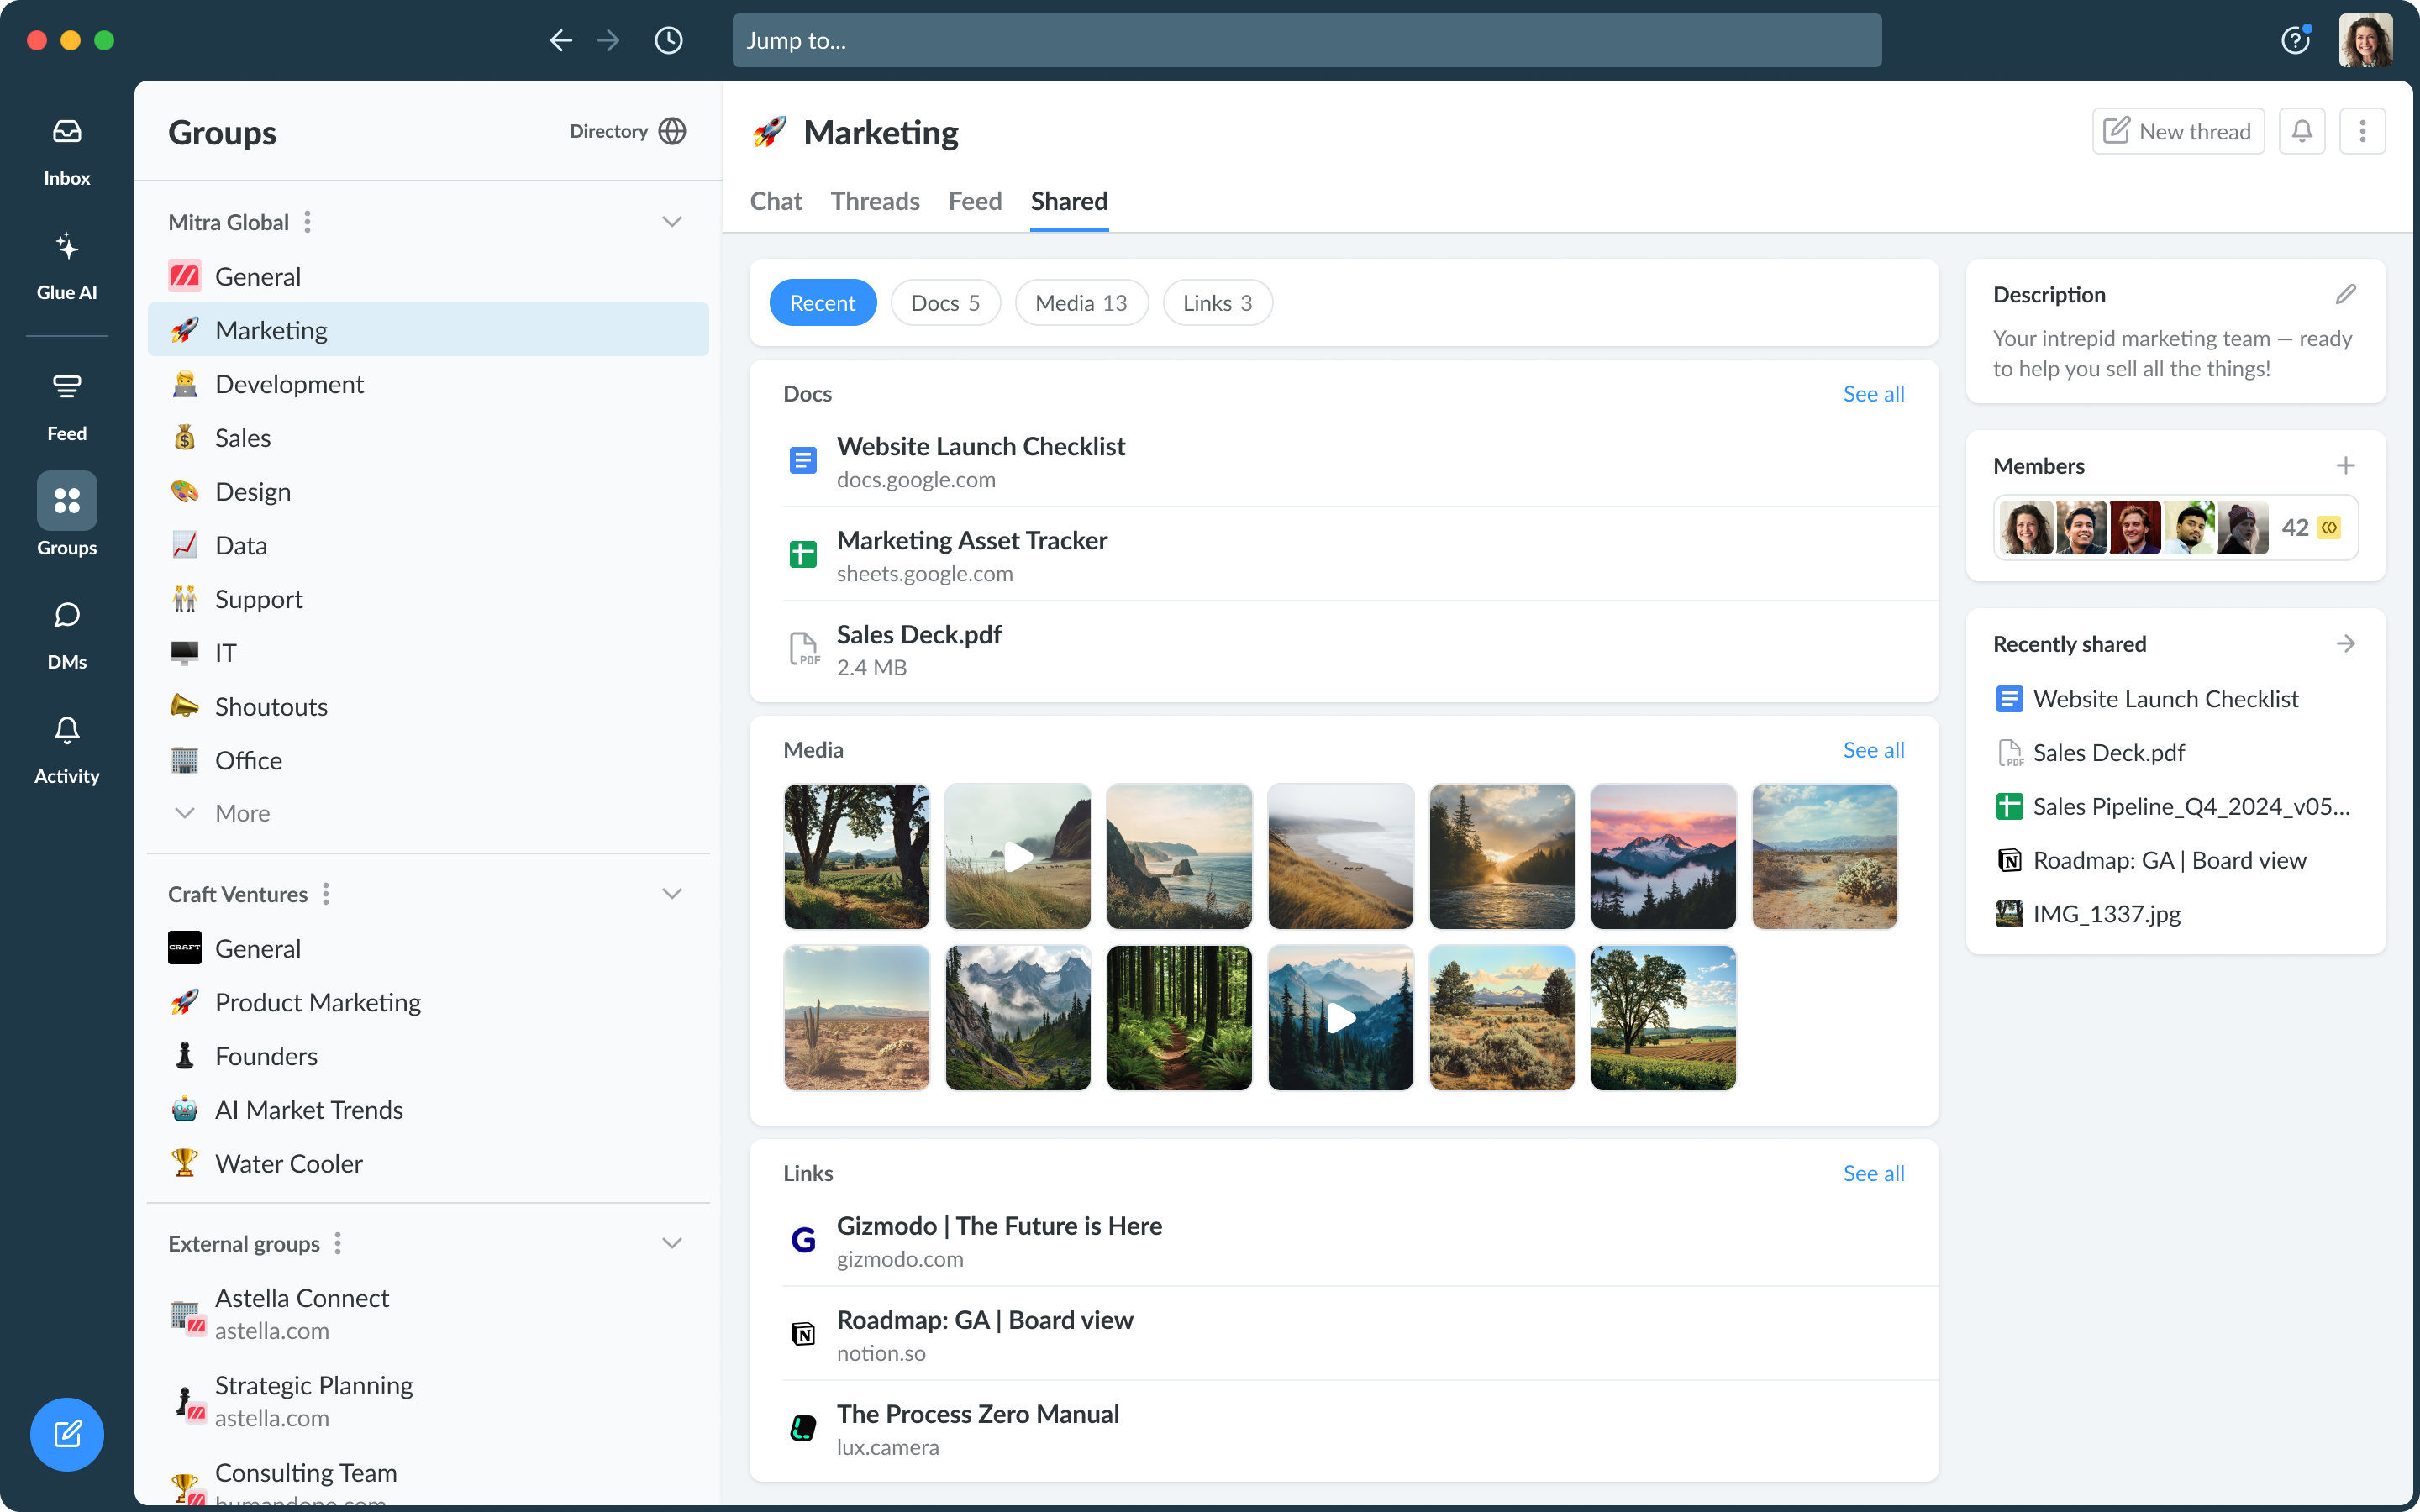Switch to the Chat tab
This screenshot has width=2420, height=1512.
[776, 201]
